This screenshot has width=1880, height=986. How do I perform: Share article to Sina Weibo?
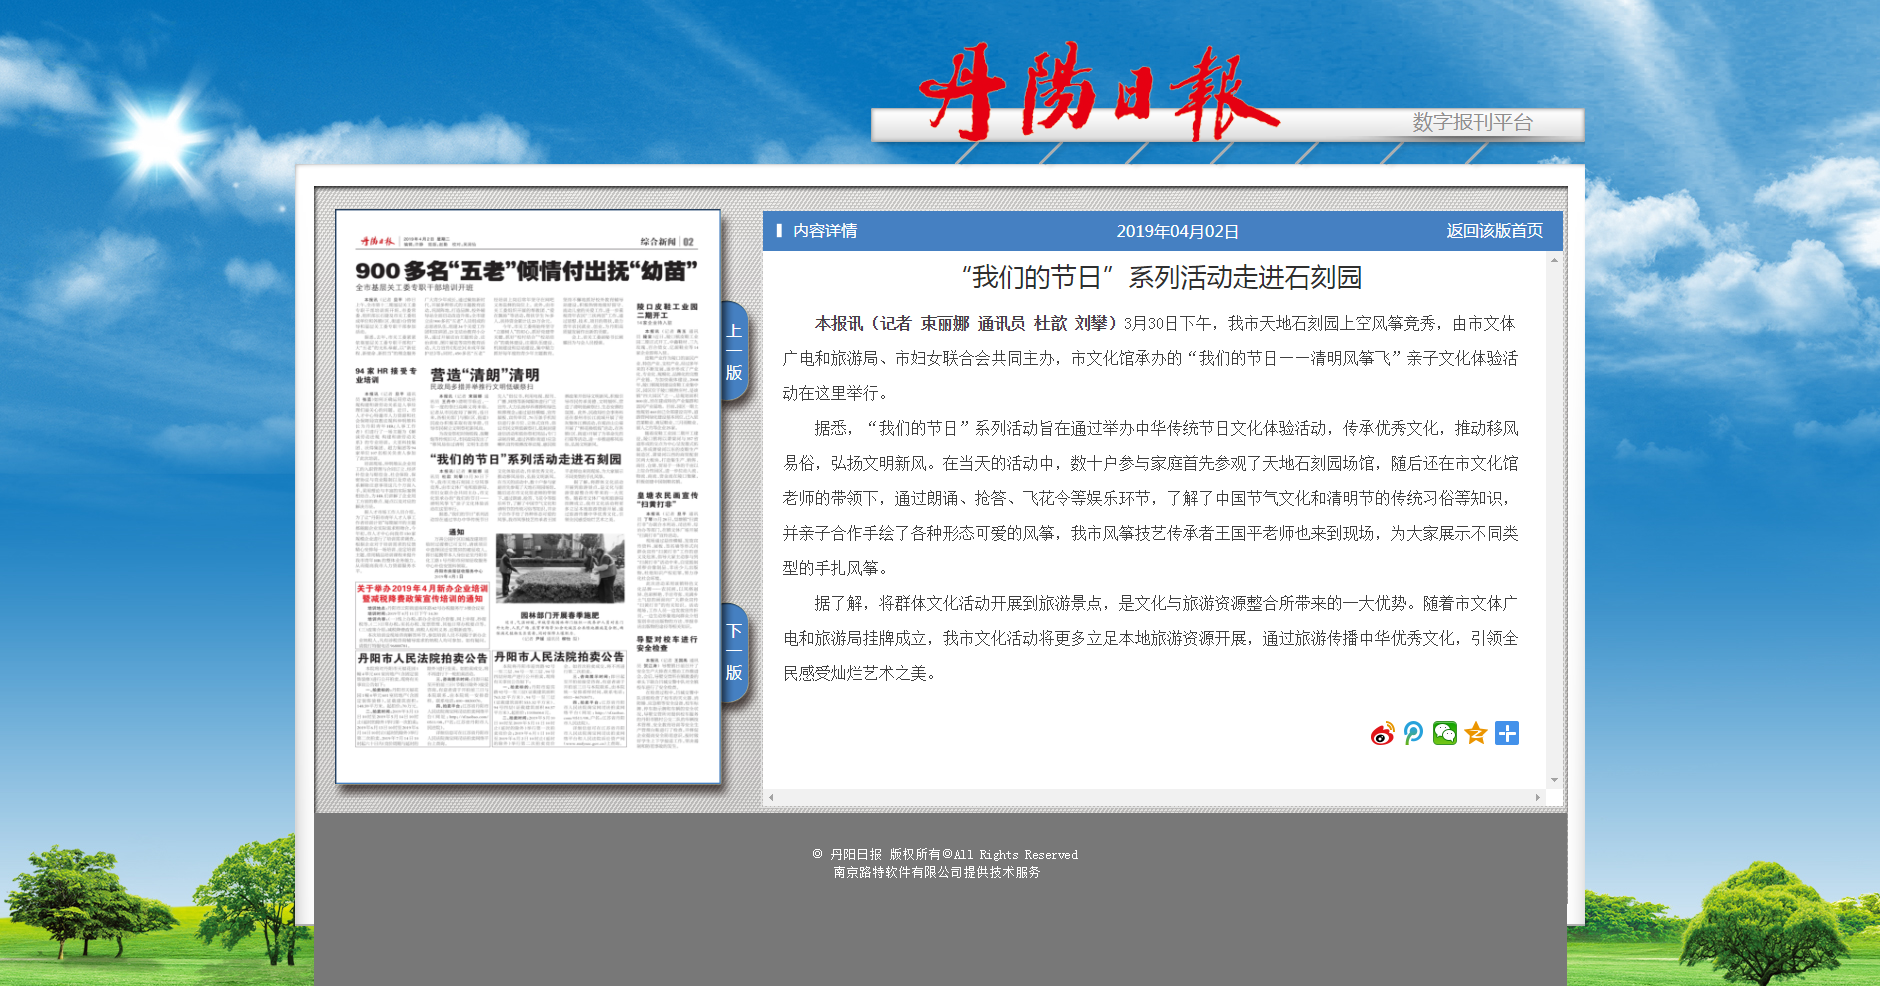[1382, 734]
